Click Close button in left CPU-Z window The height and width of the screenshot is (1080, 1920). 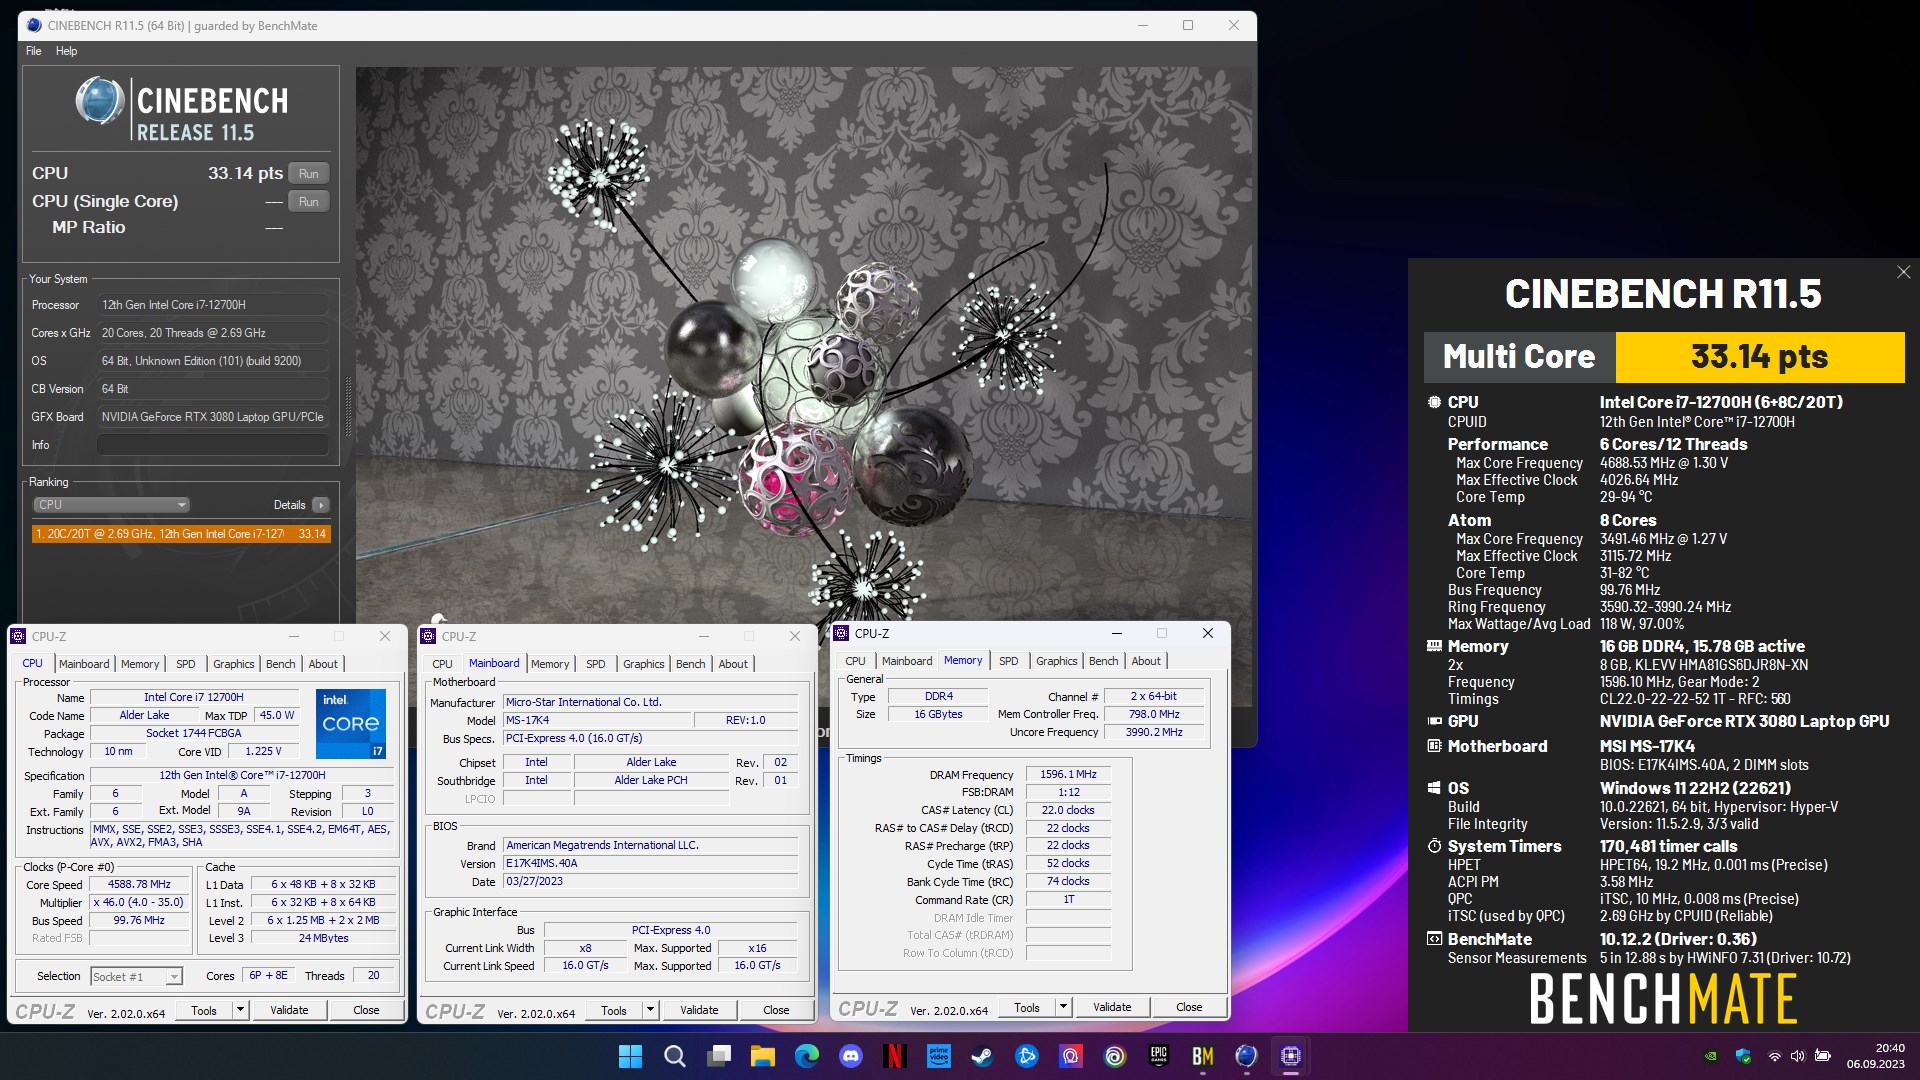click(x=366, y=1010)
